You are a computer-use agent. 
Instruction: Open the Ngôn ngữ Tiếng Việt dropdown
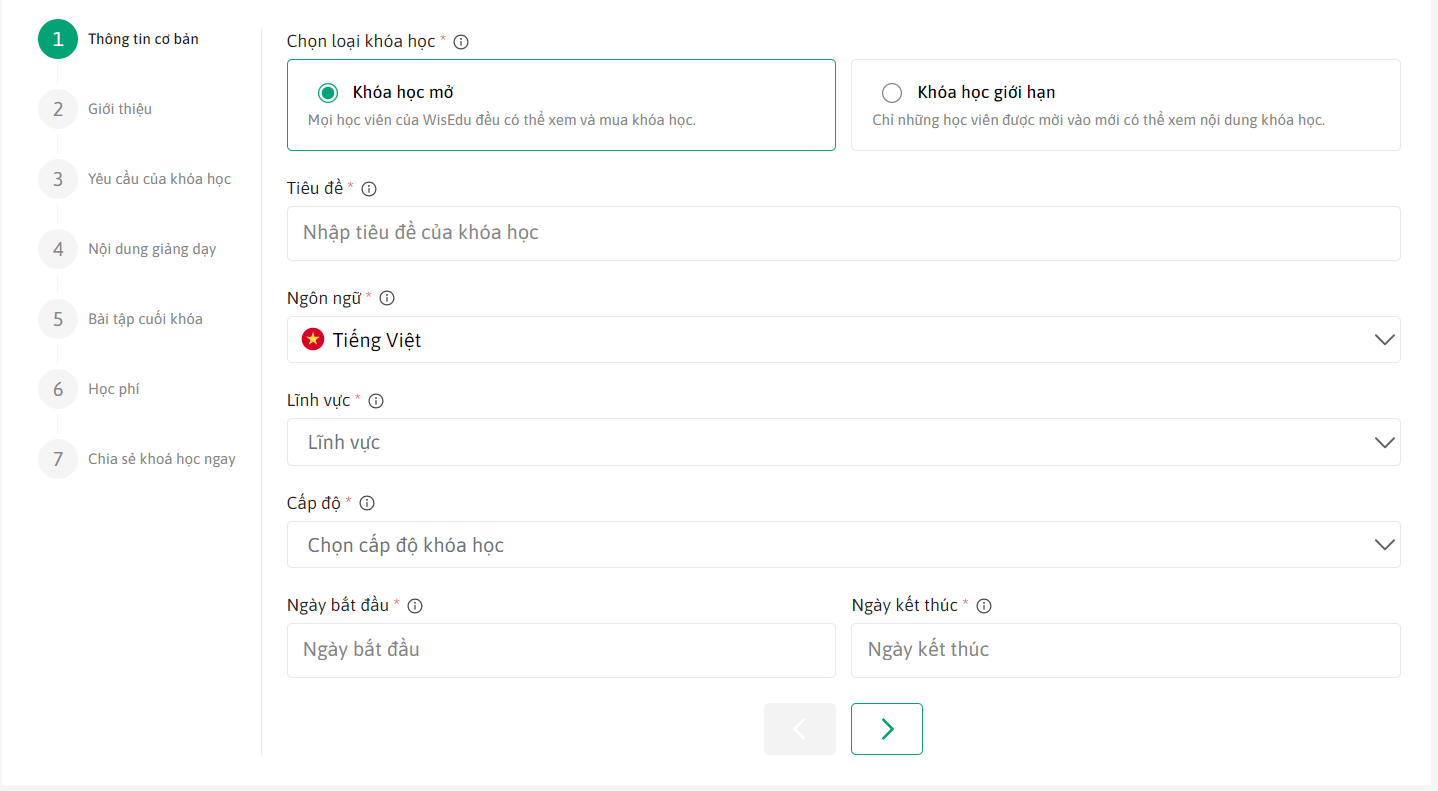[x=843, y=340]
